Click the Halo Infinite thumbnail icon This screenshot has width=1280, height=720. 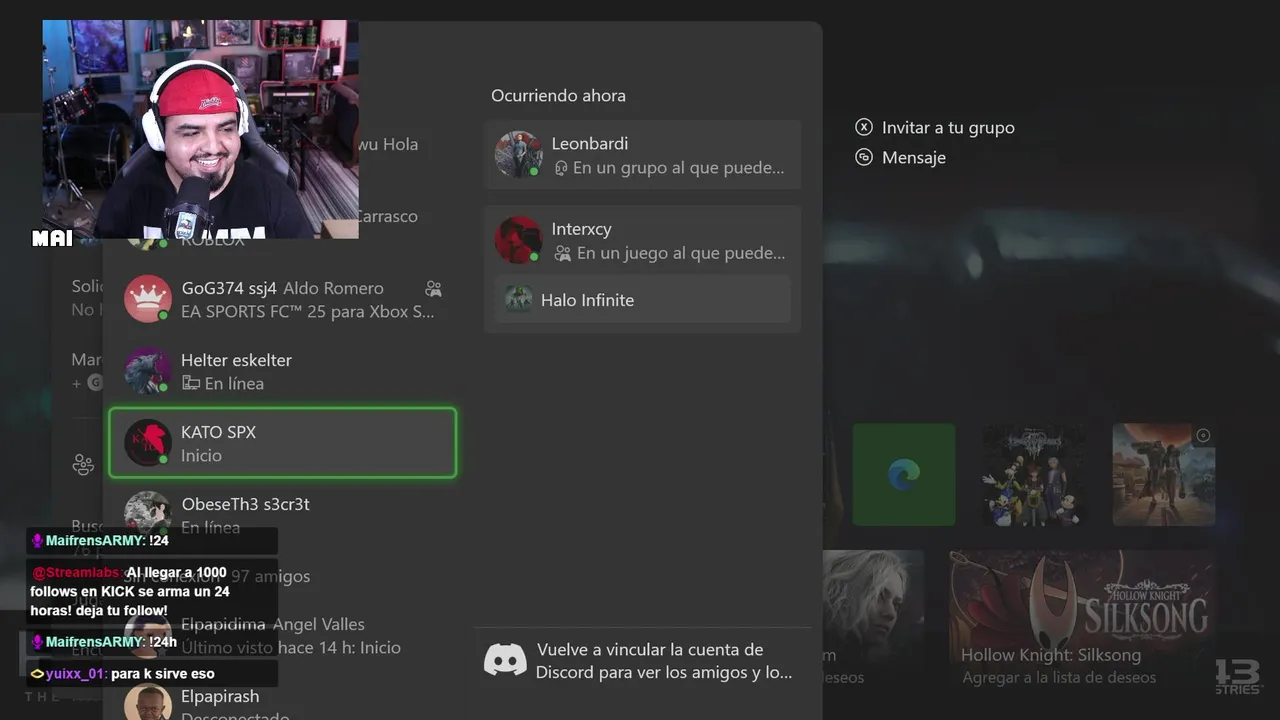point(518,299)
